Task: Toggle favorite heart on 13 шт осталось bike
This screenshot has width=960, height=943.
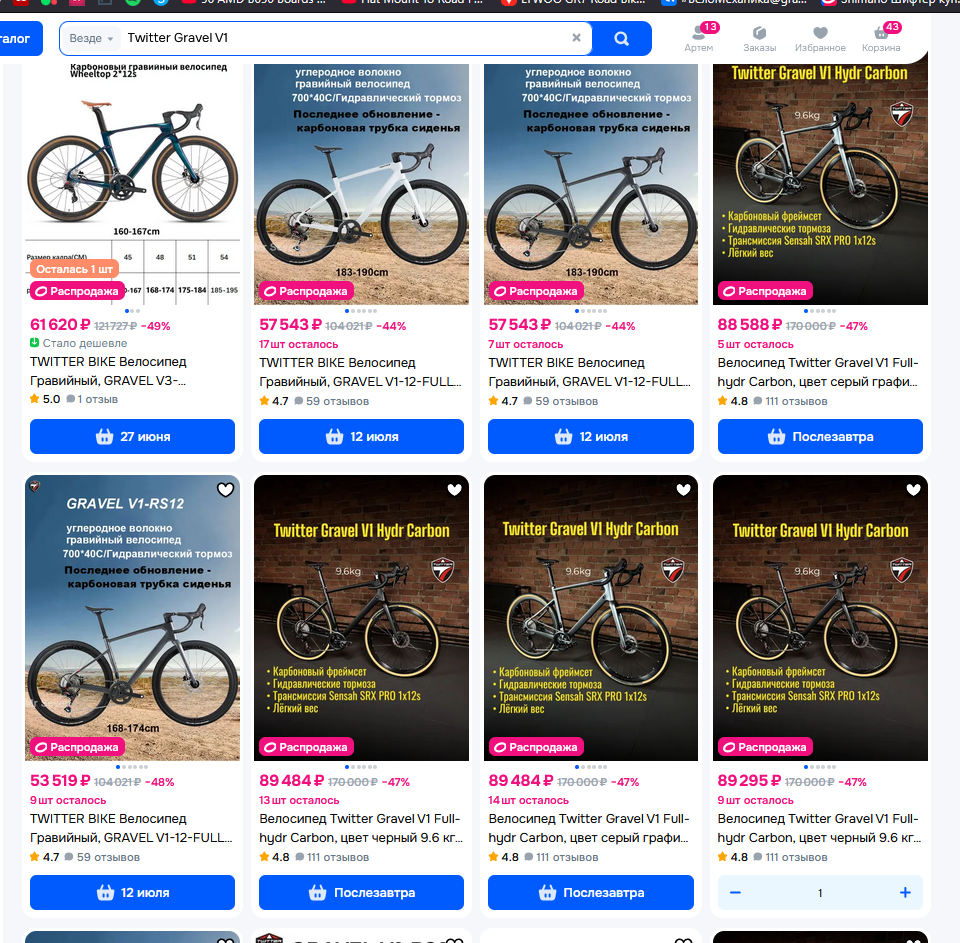Action: pyautogui.click(x=454, y=490)
